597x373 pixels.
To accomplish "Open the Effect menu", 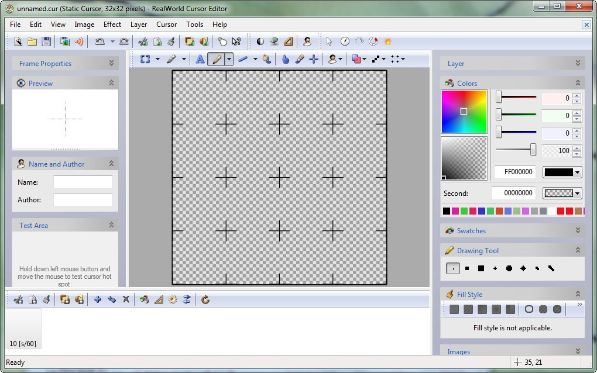I will point(112,24).
